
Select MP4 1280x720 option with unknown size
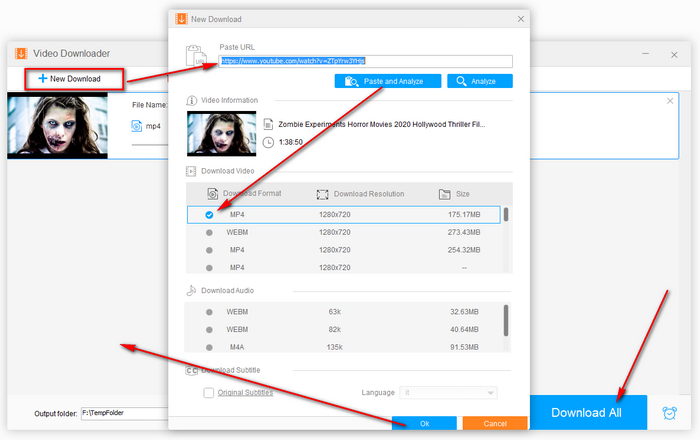(x=209, y=268)
